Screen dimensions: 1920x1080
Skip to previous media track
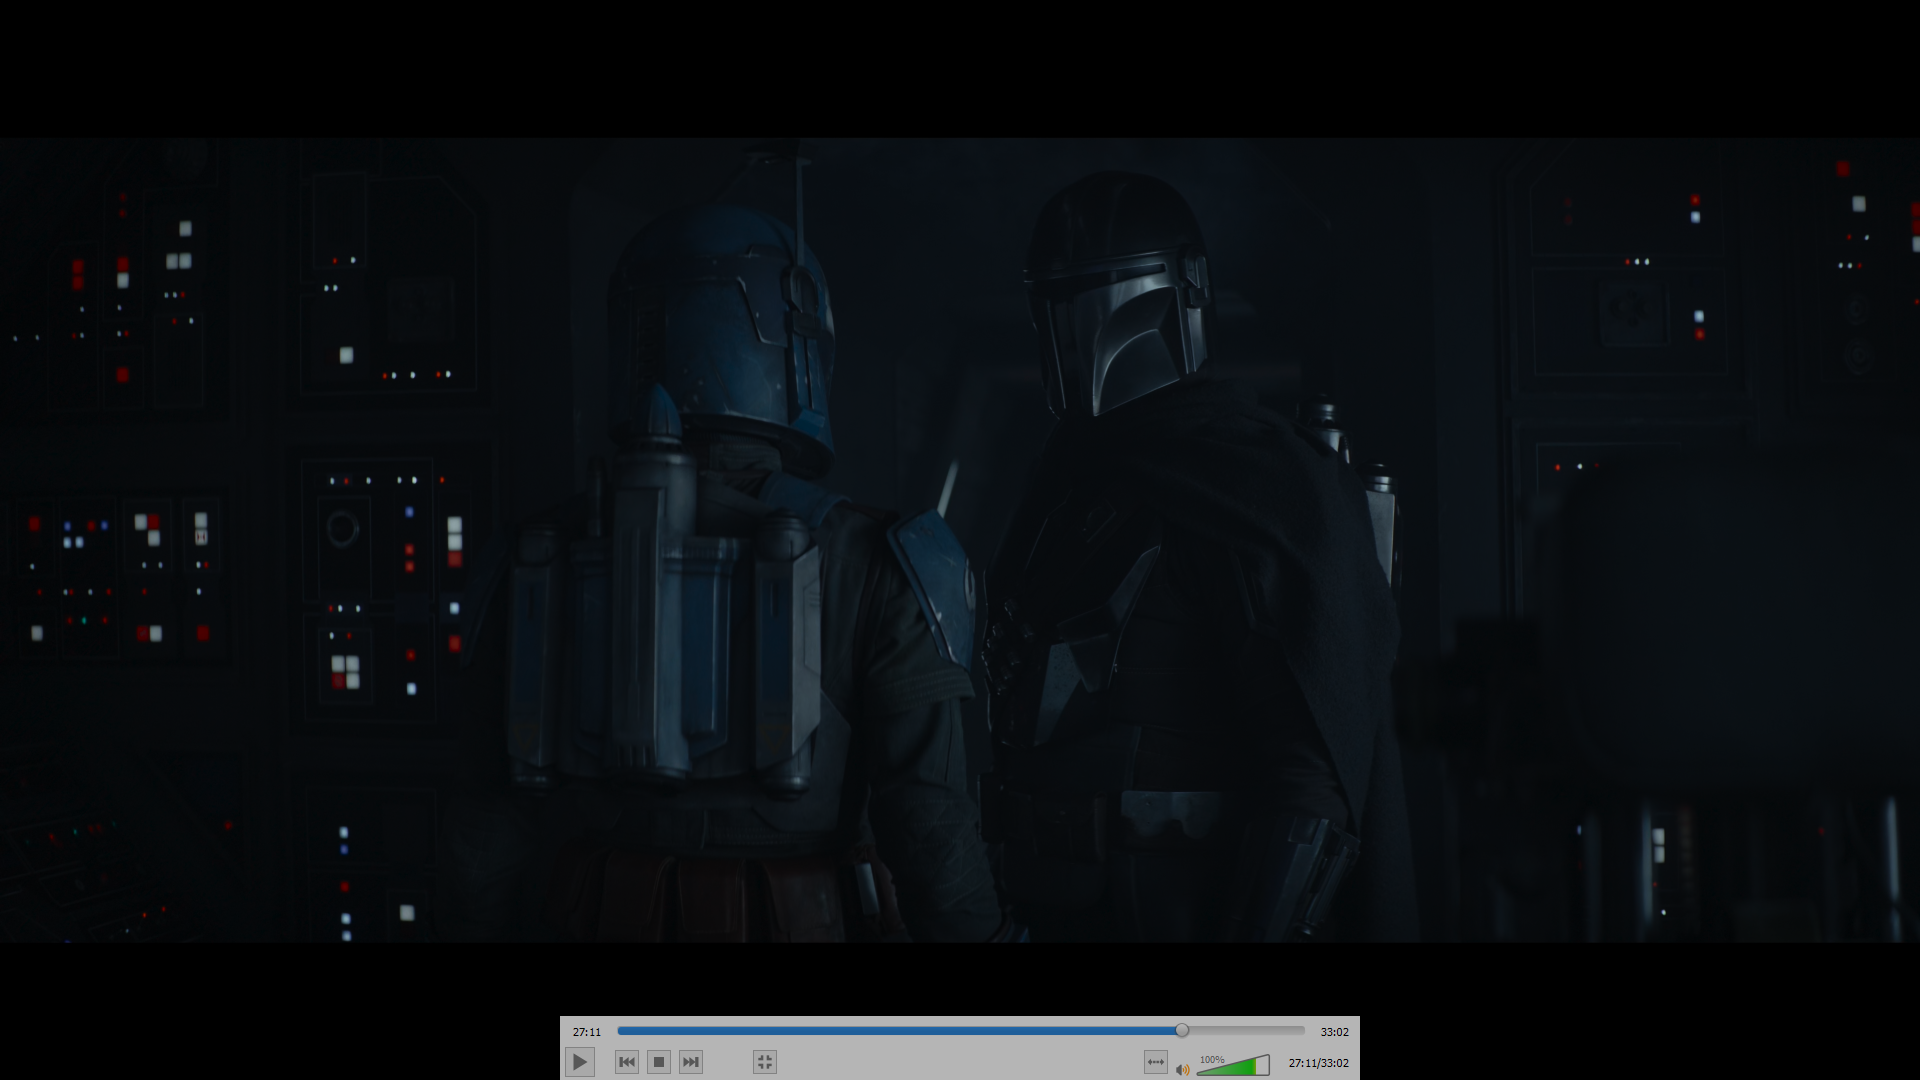point(627,1062)
